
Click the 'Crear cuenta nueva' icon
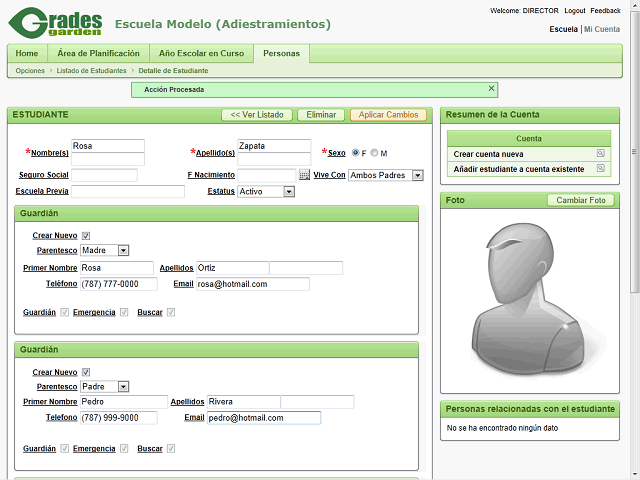[600, 154]
